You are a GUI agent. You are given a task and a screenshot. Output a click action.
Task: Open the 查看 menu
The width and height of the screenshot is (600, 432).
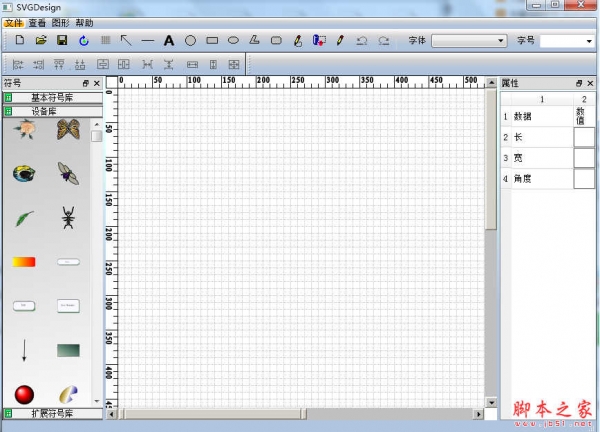[37, 23]
